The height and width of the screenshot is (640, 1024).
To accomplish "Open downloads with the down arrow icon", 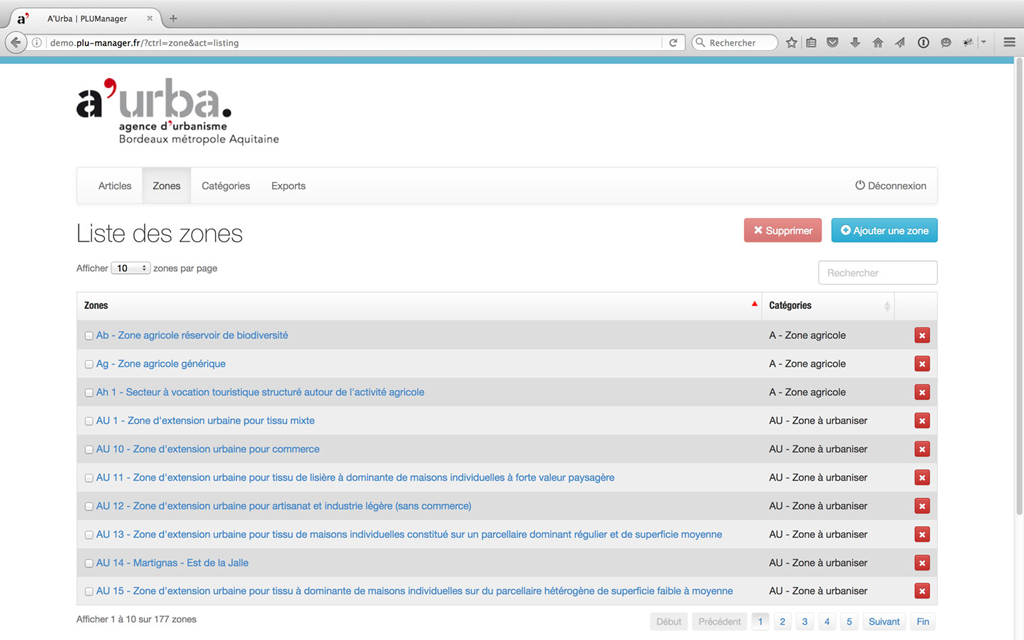I will point(855,42).
